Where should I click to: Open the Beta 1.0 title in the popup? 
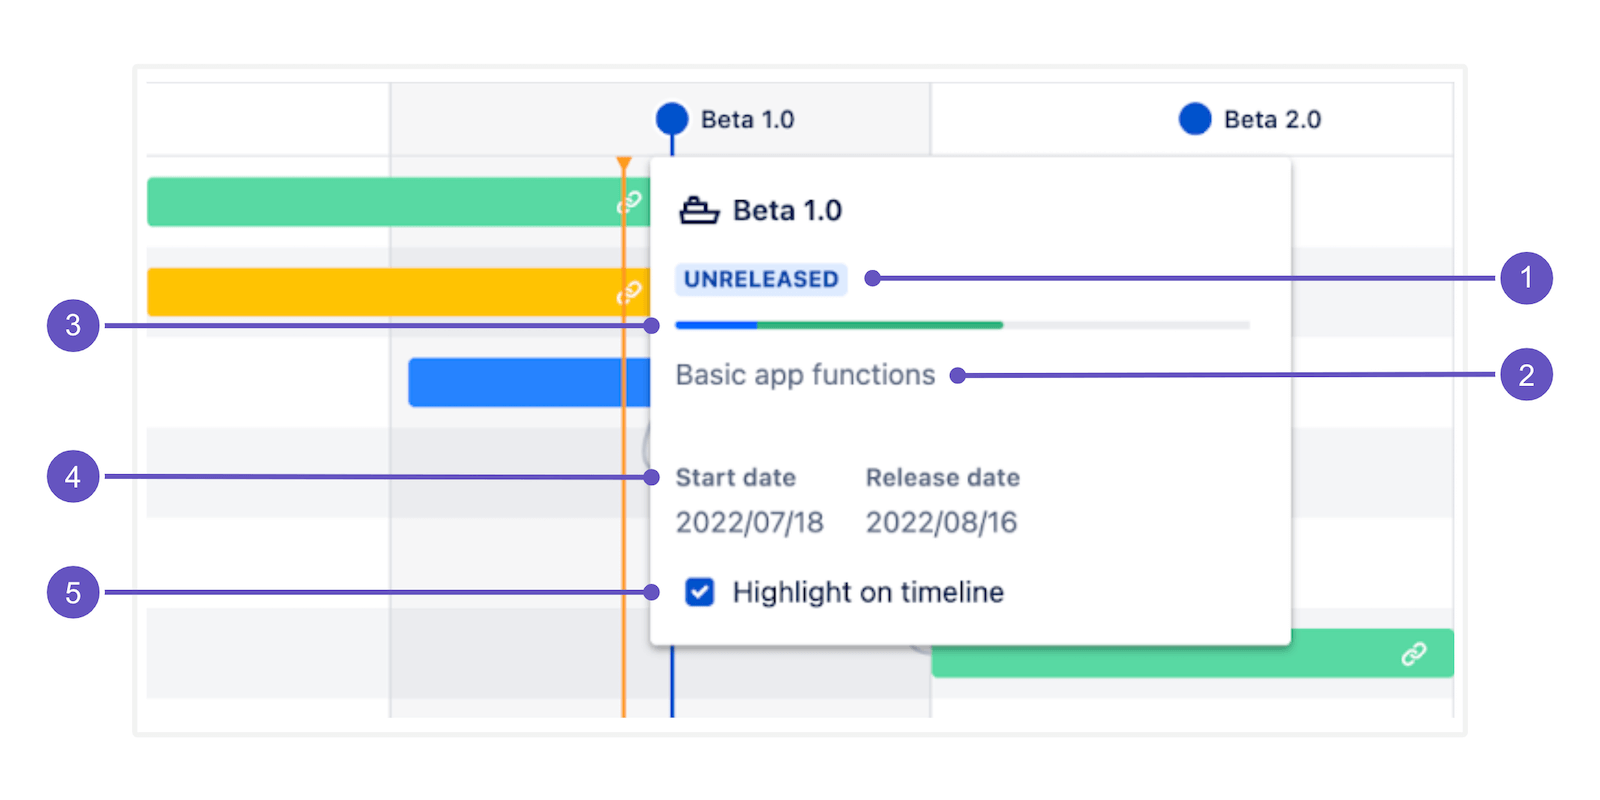(787, 210)
